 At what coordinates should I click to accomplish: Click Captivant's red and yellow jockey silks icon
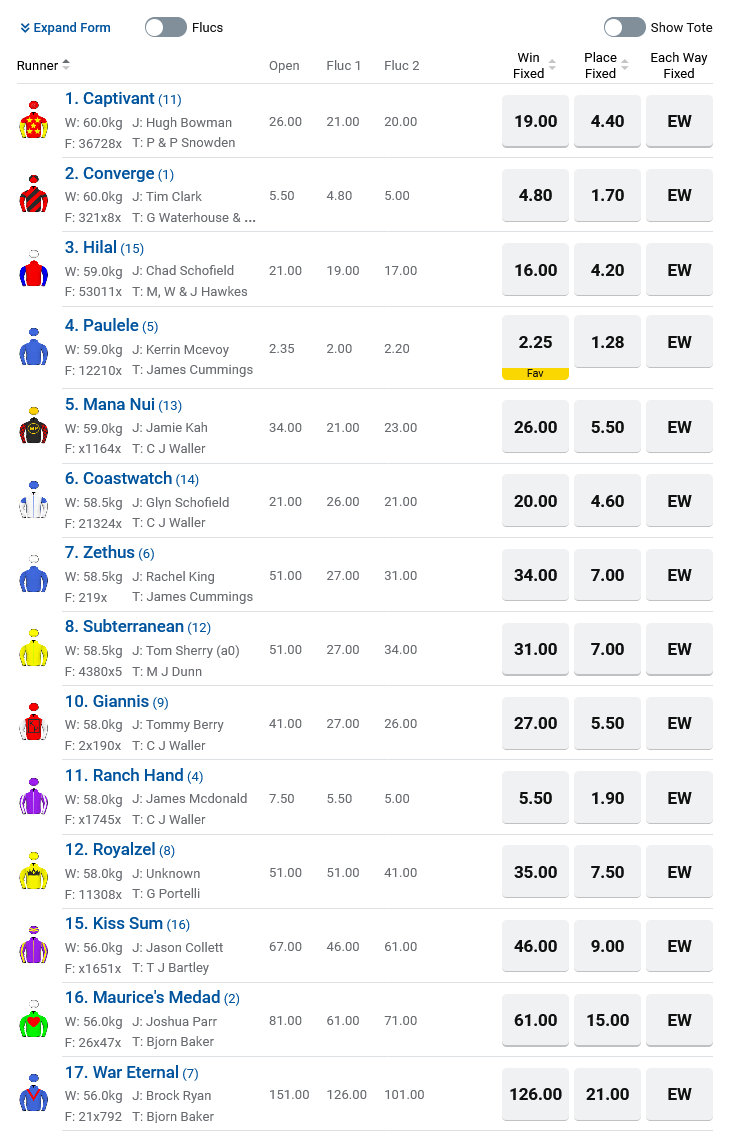34,121
